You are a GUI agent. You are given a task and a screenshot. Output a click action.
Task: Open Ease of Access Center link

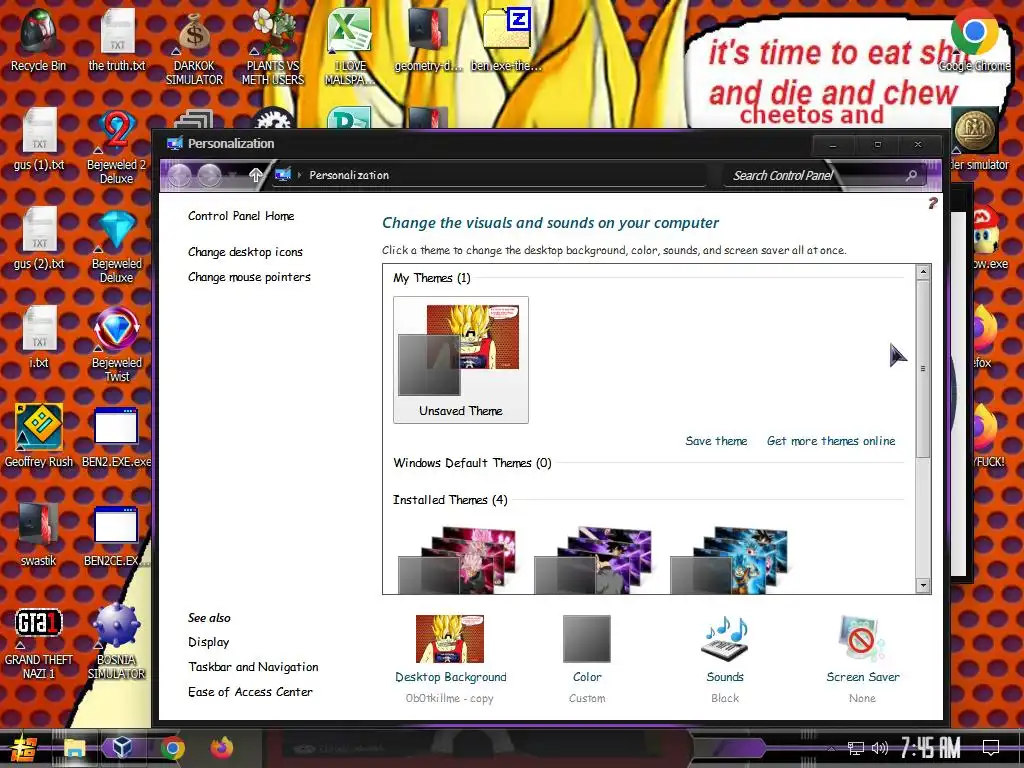(250, 692)
